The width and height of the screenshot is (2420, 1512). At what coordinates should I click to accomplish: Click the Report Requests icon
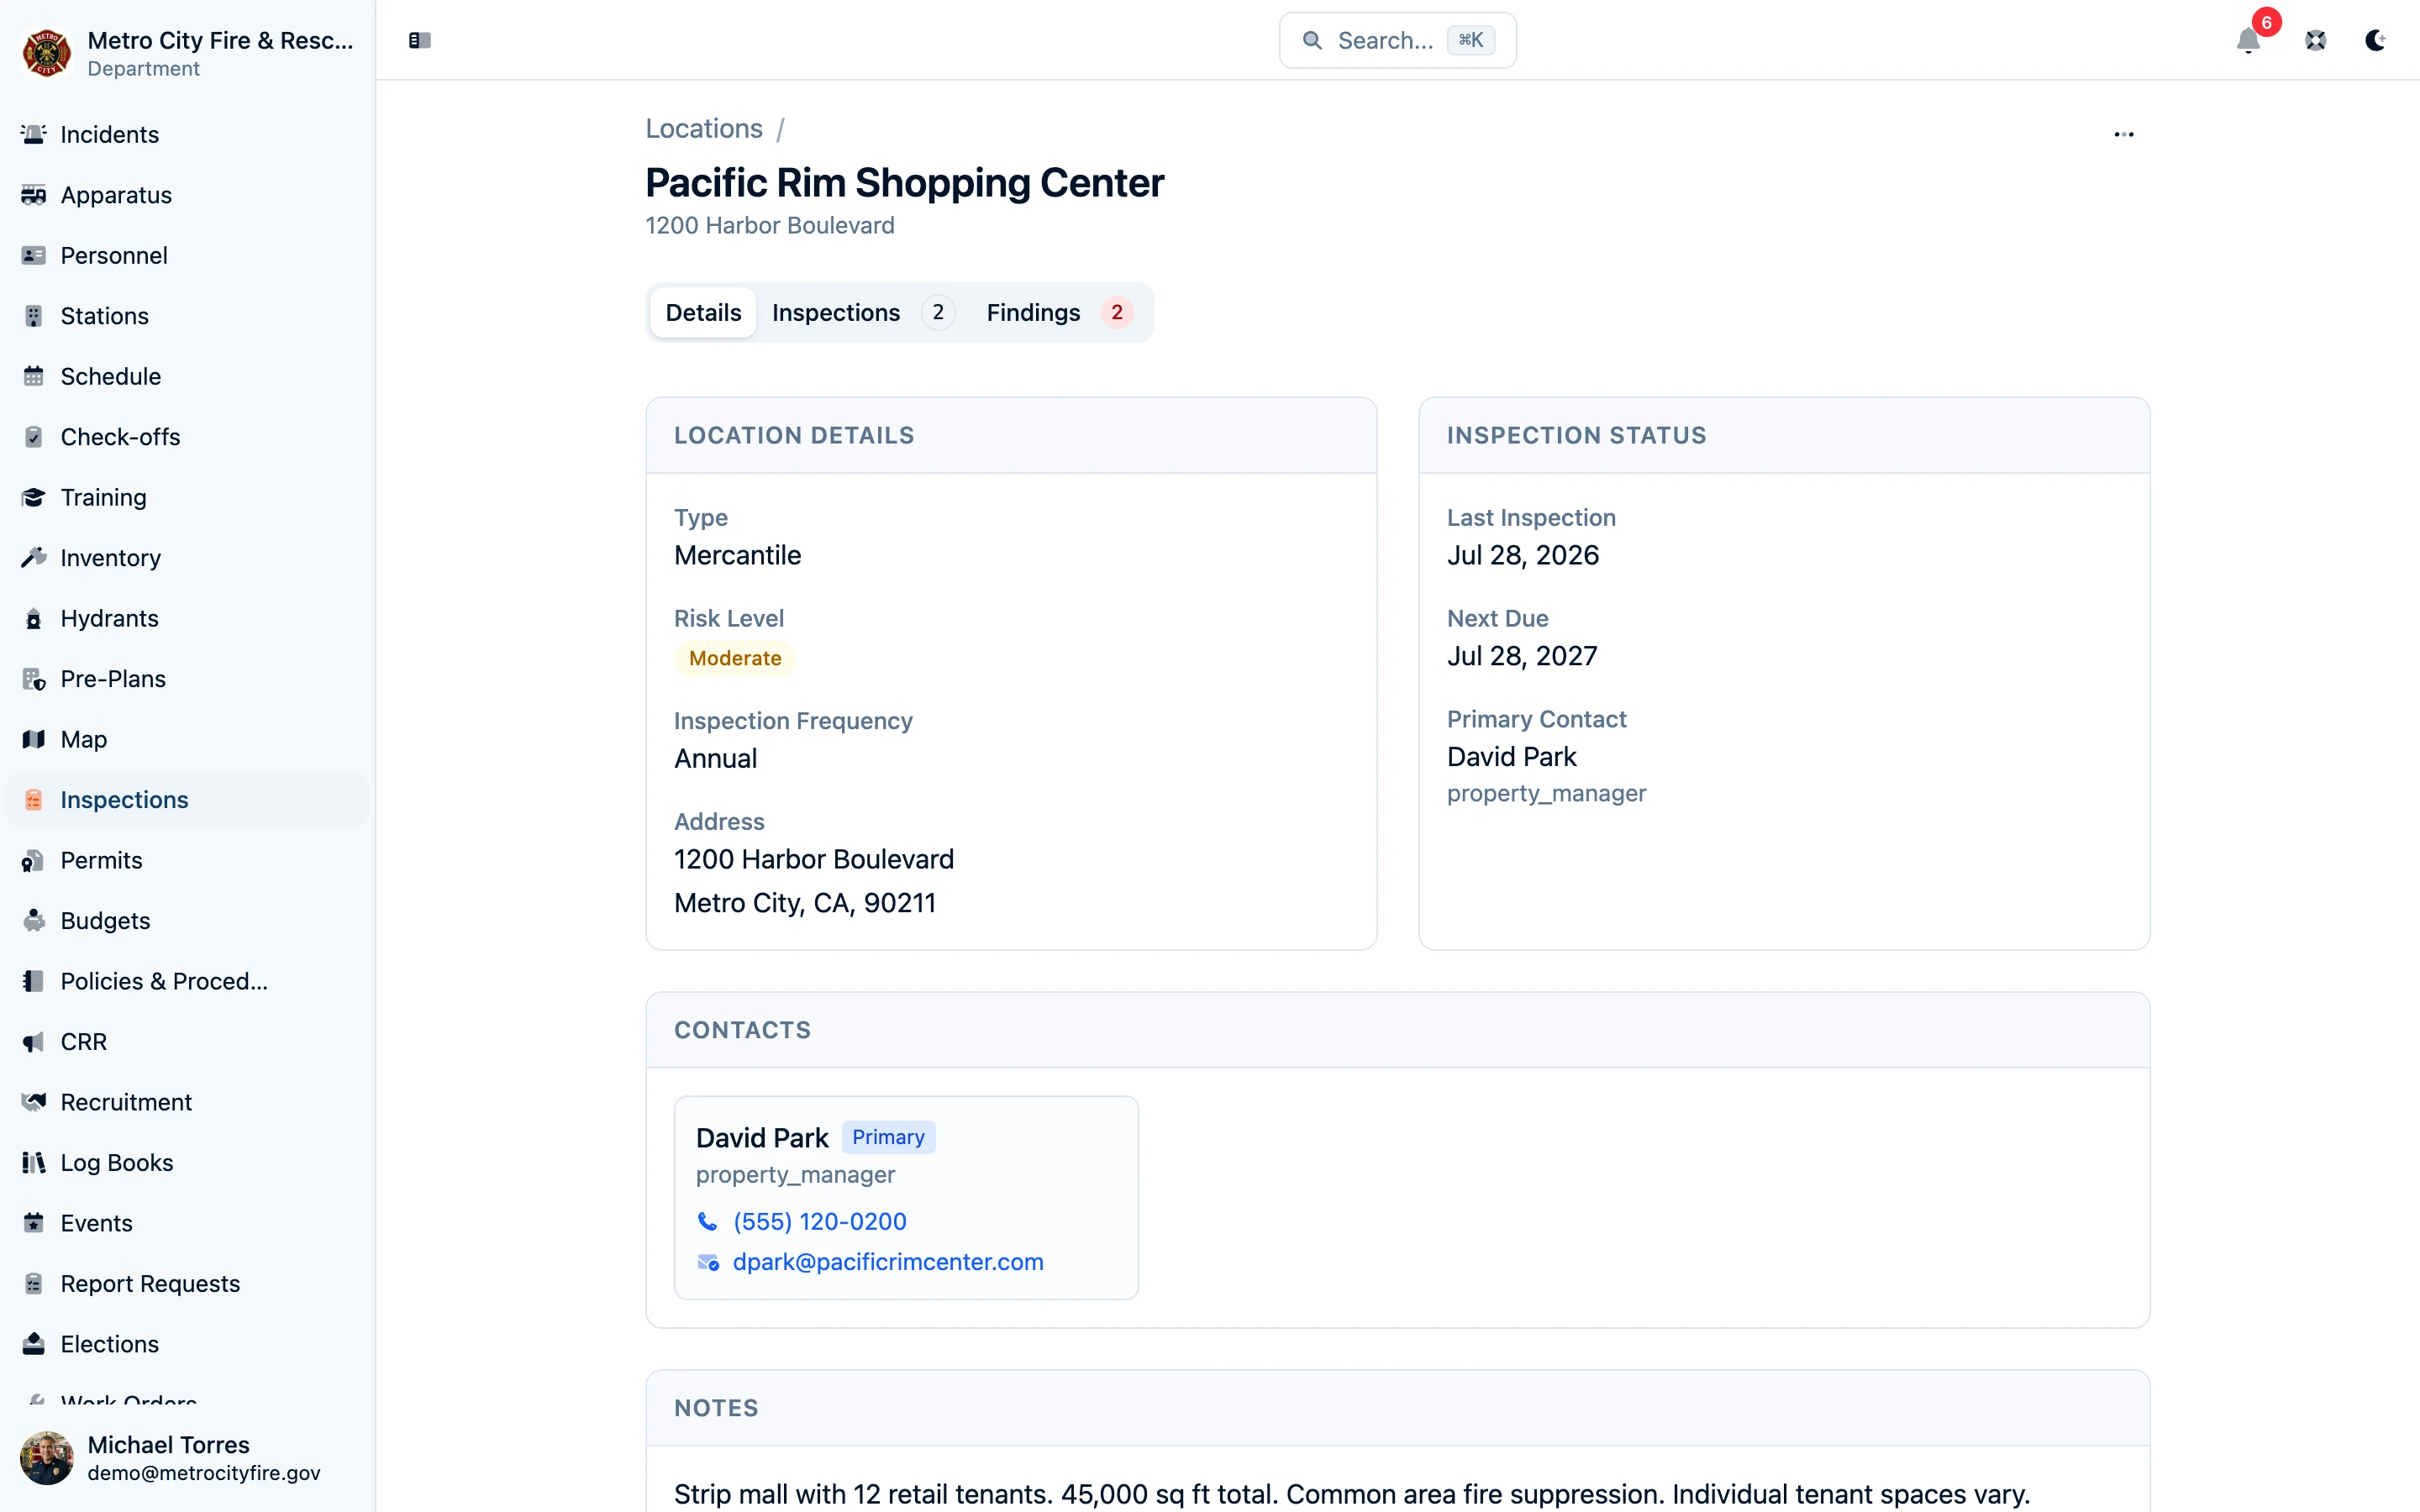(x=34, y=1284)
